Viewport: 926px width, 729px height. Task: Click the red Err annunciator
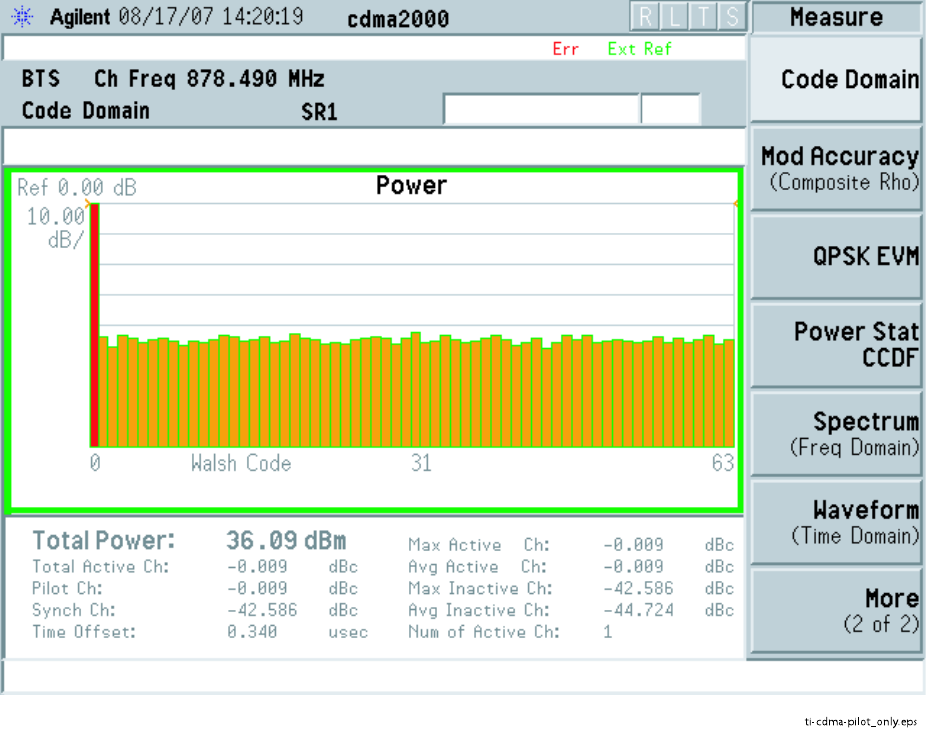pos(565,49)
